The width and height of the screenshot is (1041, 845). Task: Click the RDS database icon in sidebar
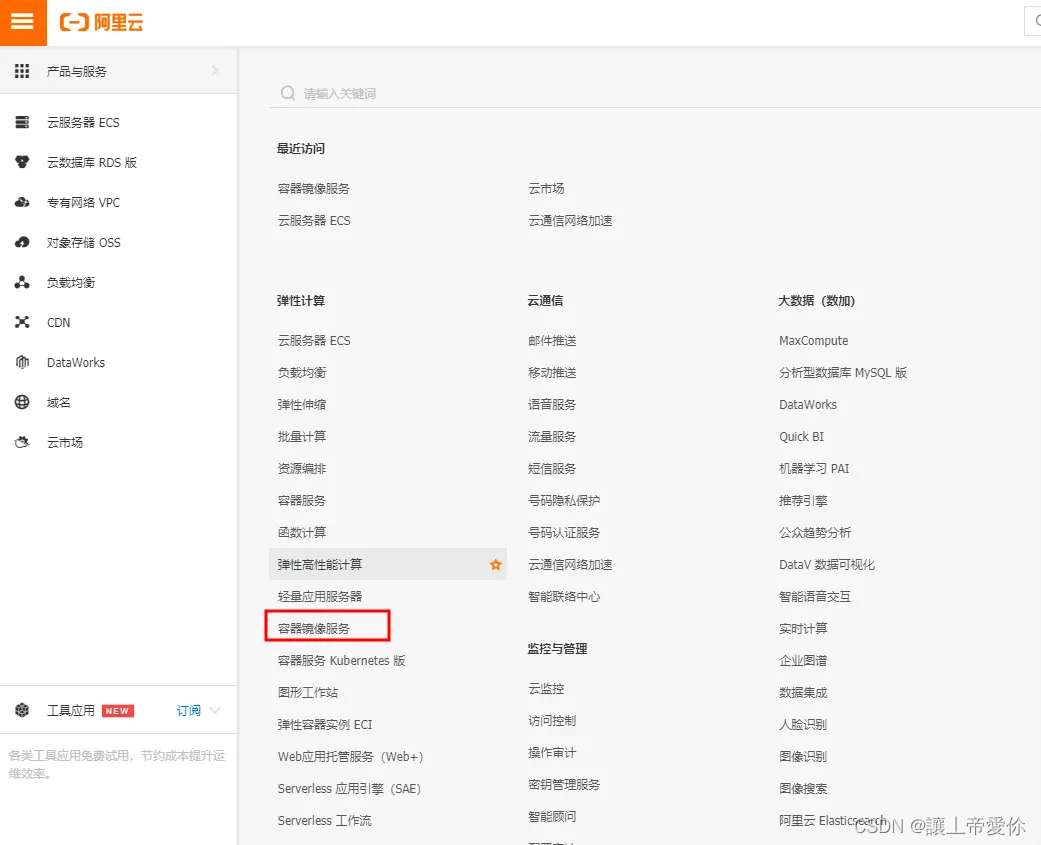(22, 162)
